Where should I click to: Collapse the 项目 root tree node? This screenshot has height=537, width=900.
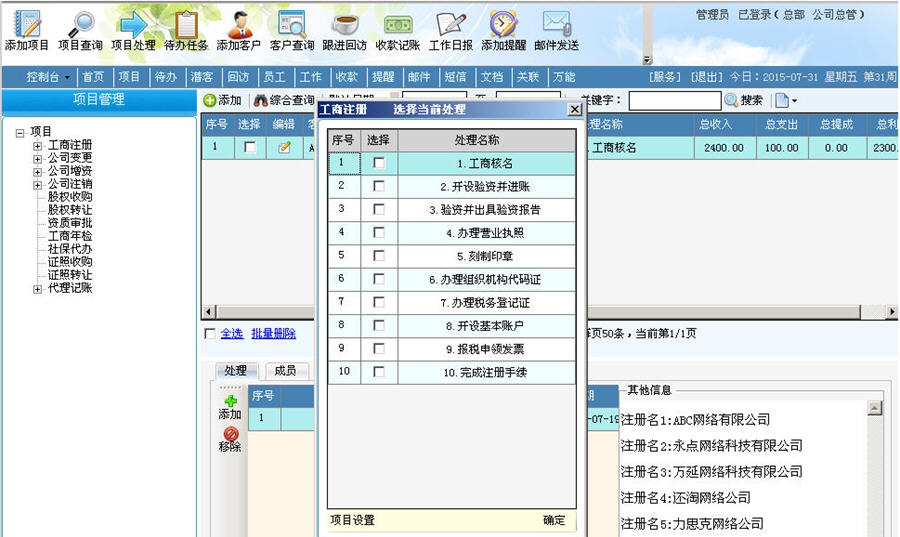pyautogui.click(x=20, y=133)
